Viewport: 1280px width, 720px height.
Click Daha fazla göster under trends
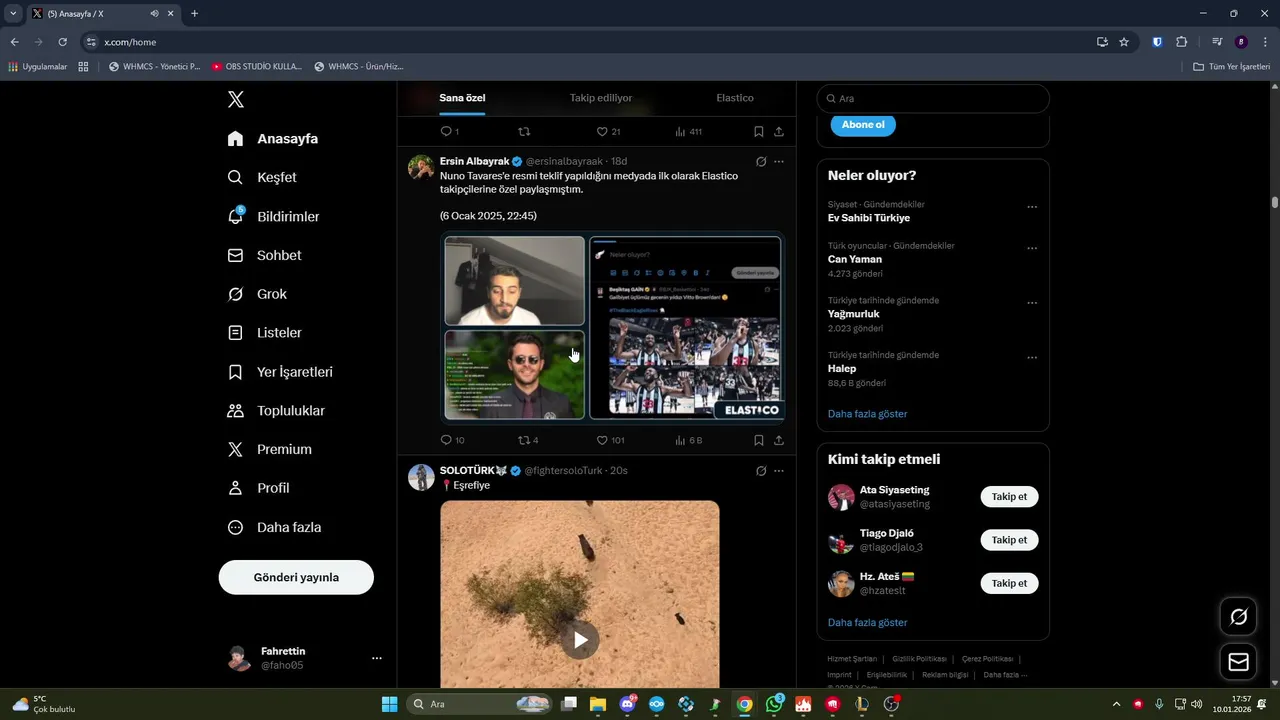pos(867,414)
